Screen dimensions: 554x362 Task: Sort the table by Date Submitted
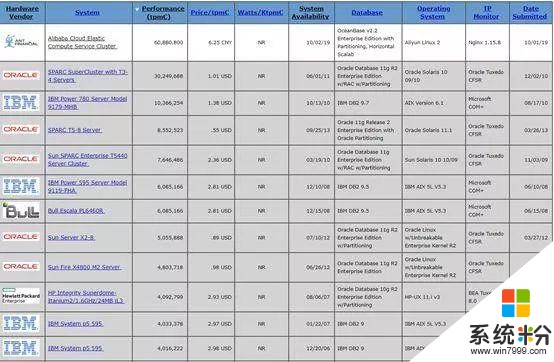tap(530, 12)
